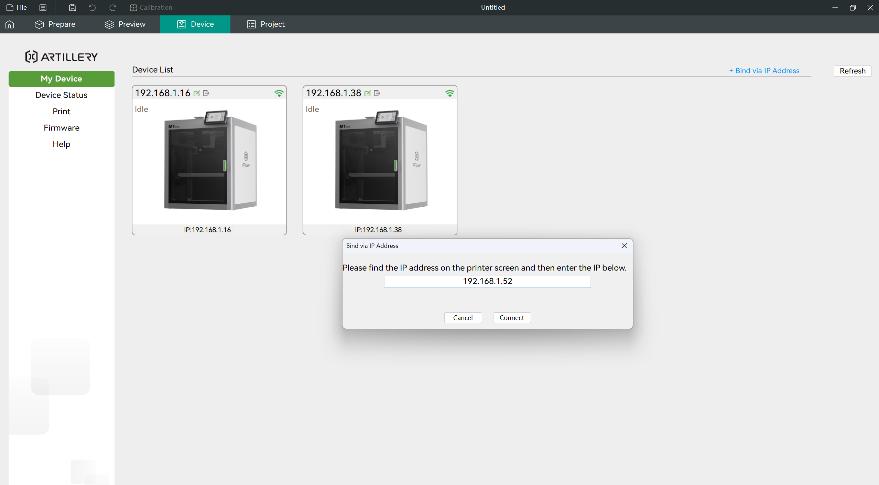Image resolution: width=879 pixels, height=485 pixels.
Task: Click the Device List heading
Action: (152, 70)
